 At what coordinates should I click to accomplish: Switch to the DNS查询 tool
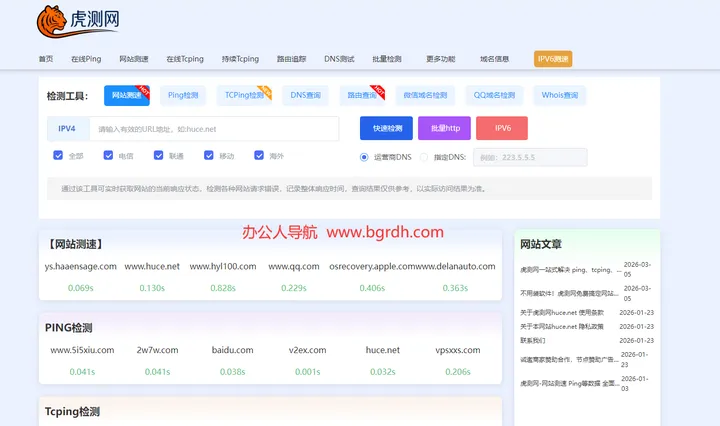pyautogui.click(x=305, y=95)
